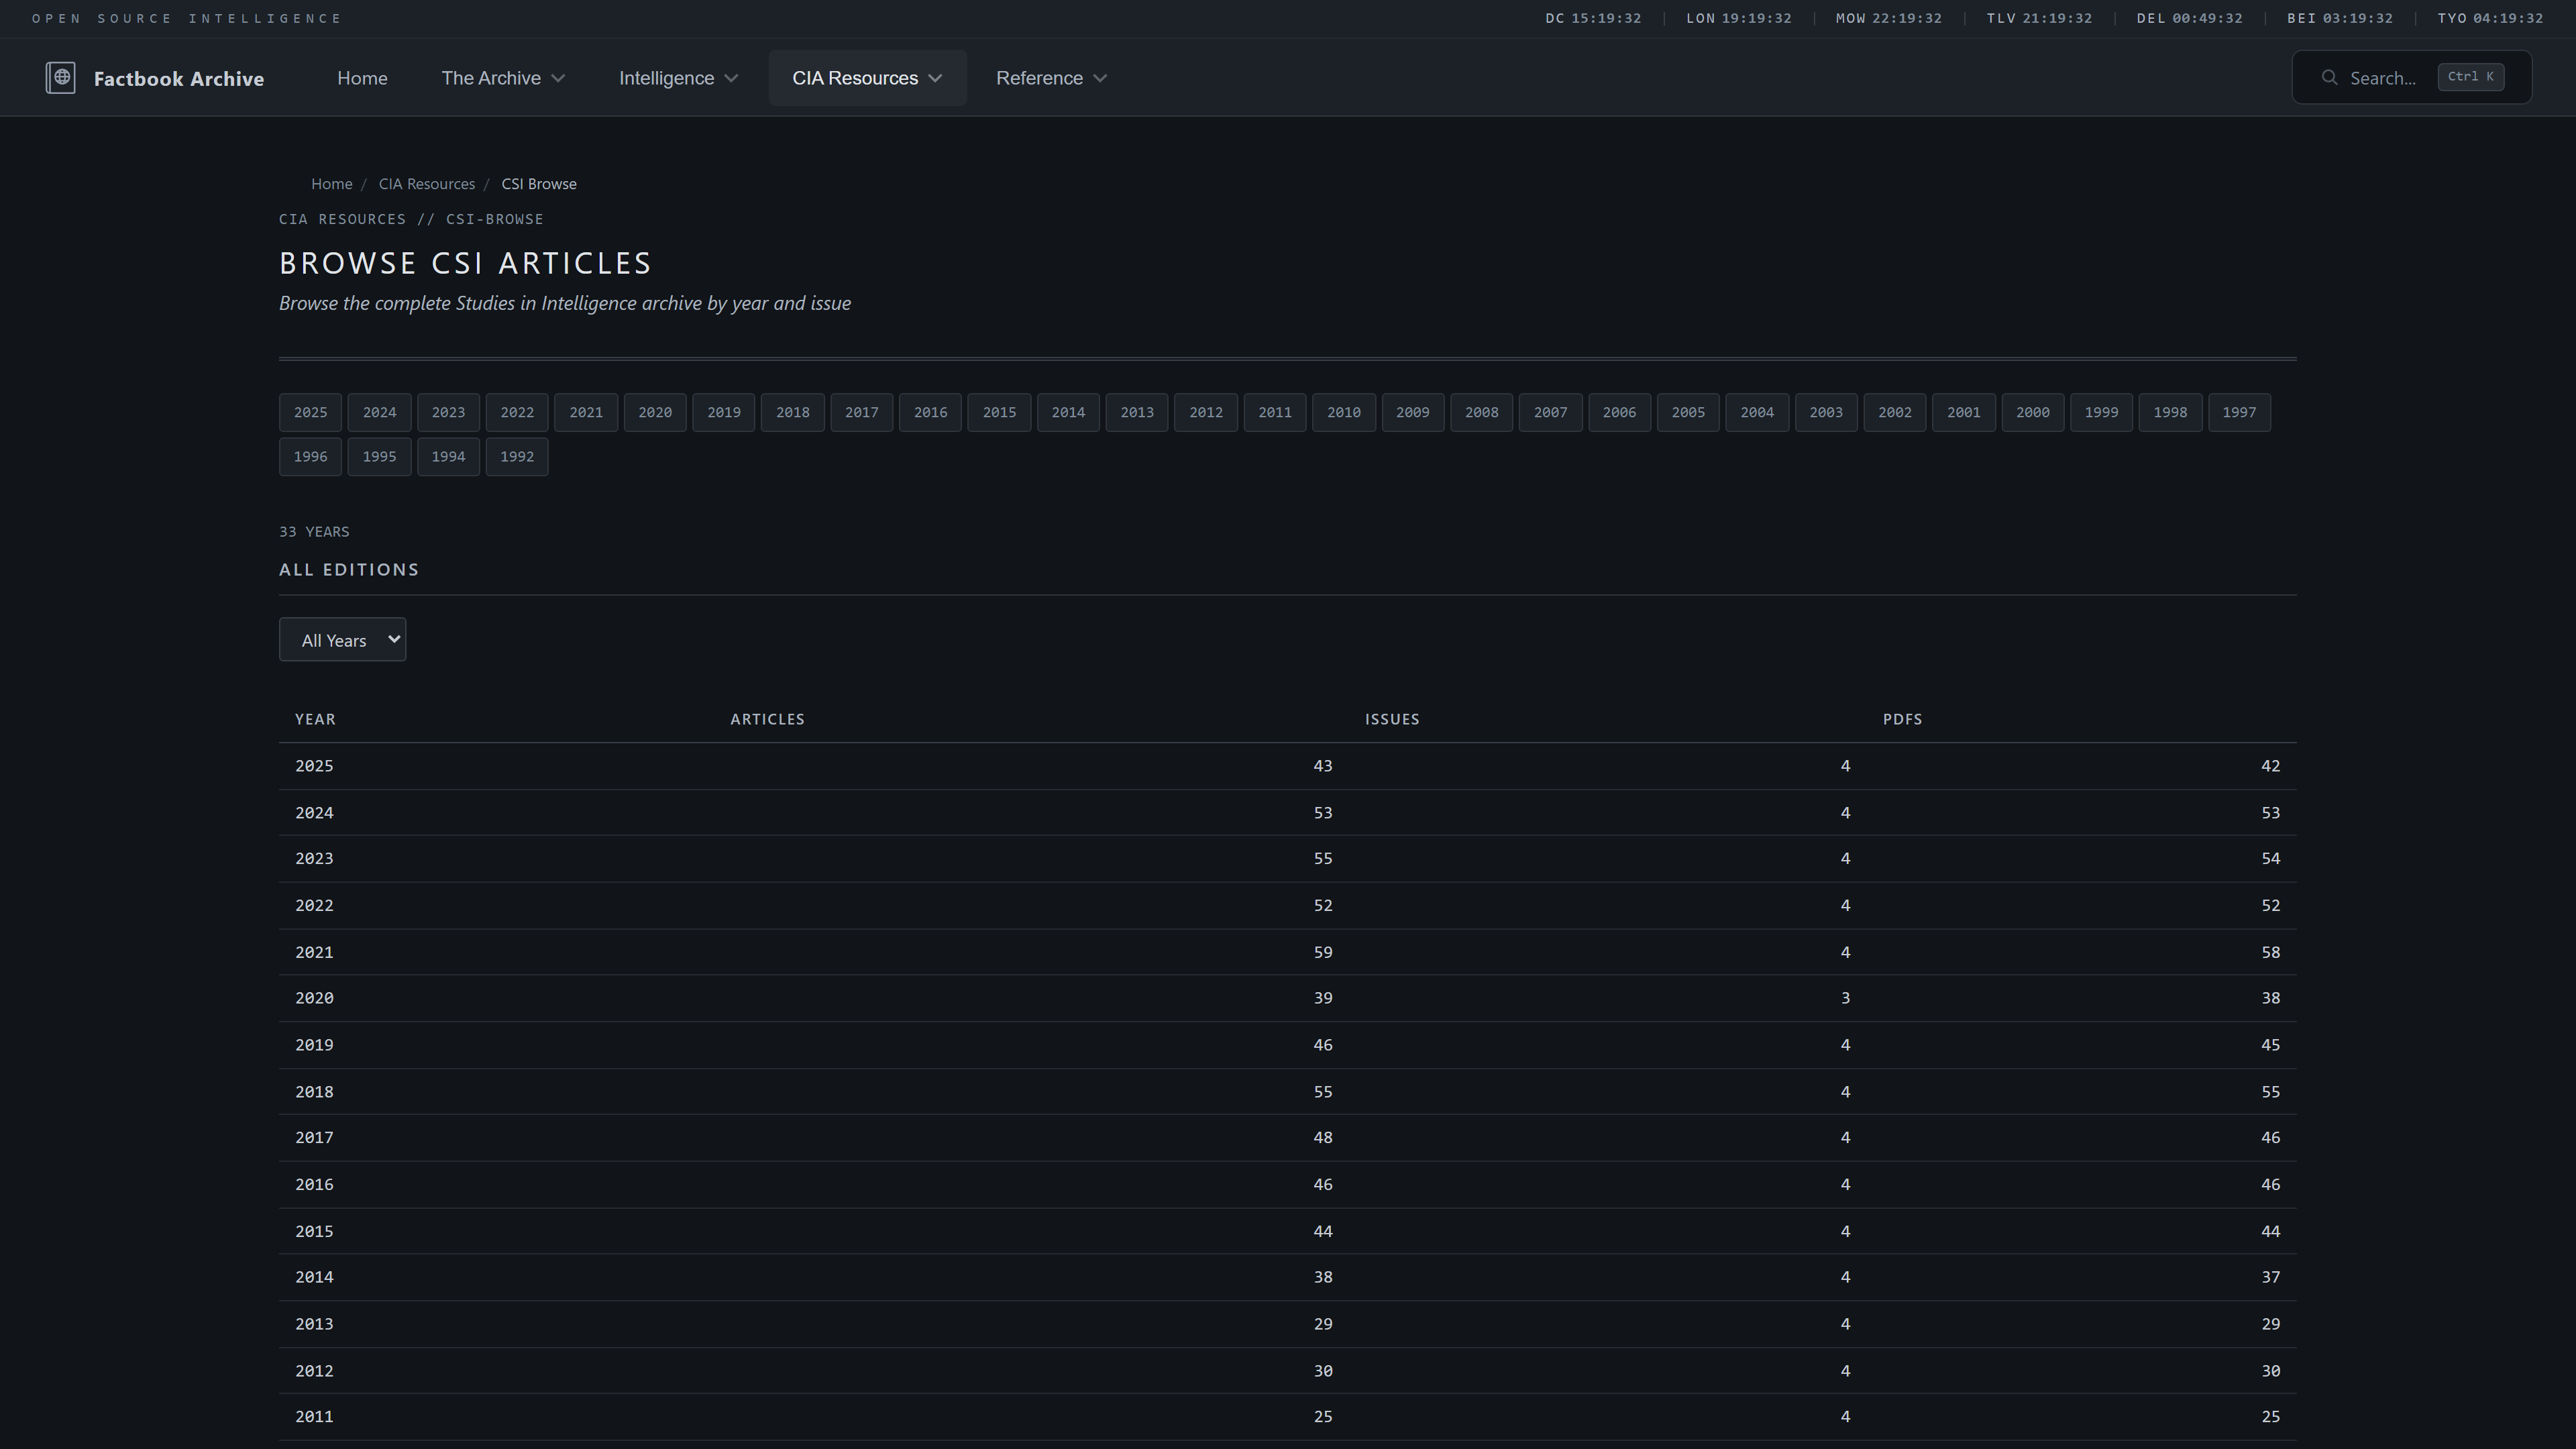The image size is (2576, 1449).
Task: Click the 2013 table row
Action: coord(314,1324)
